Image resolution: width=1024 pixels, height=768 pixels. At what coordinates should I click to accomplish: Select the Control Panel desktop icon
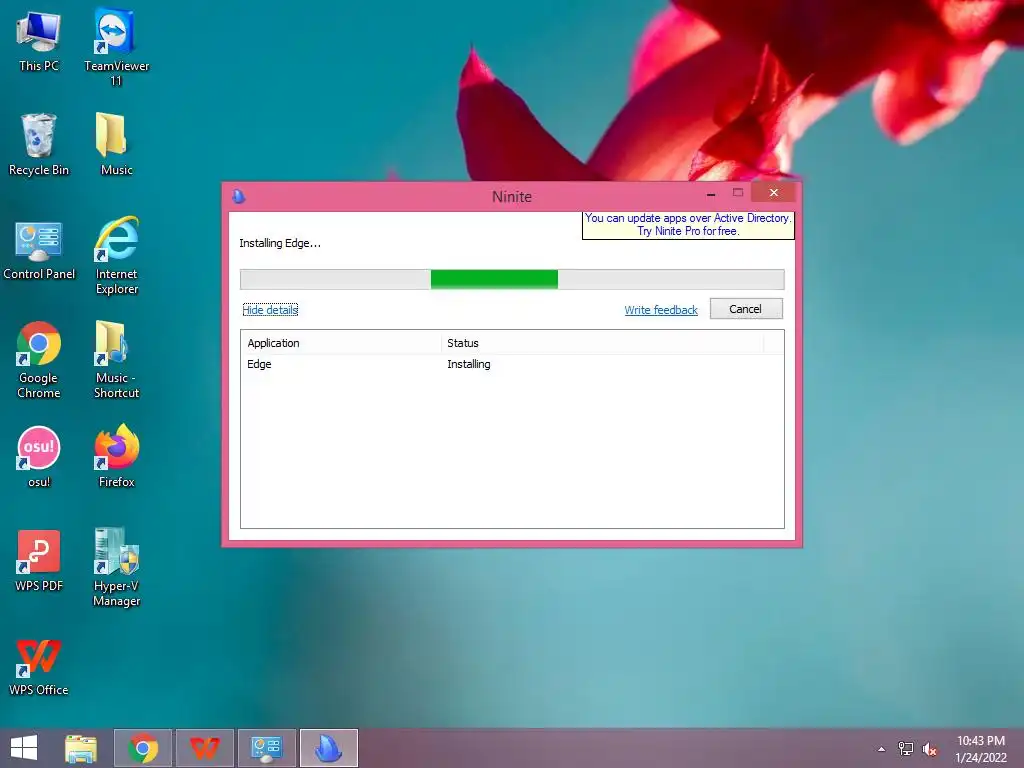tap(39, 251)
